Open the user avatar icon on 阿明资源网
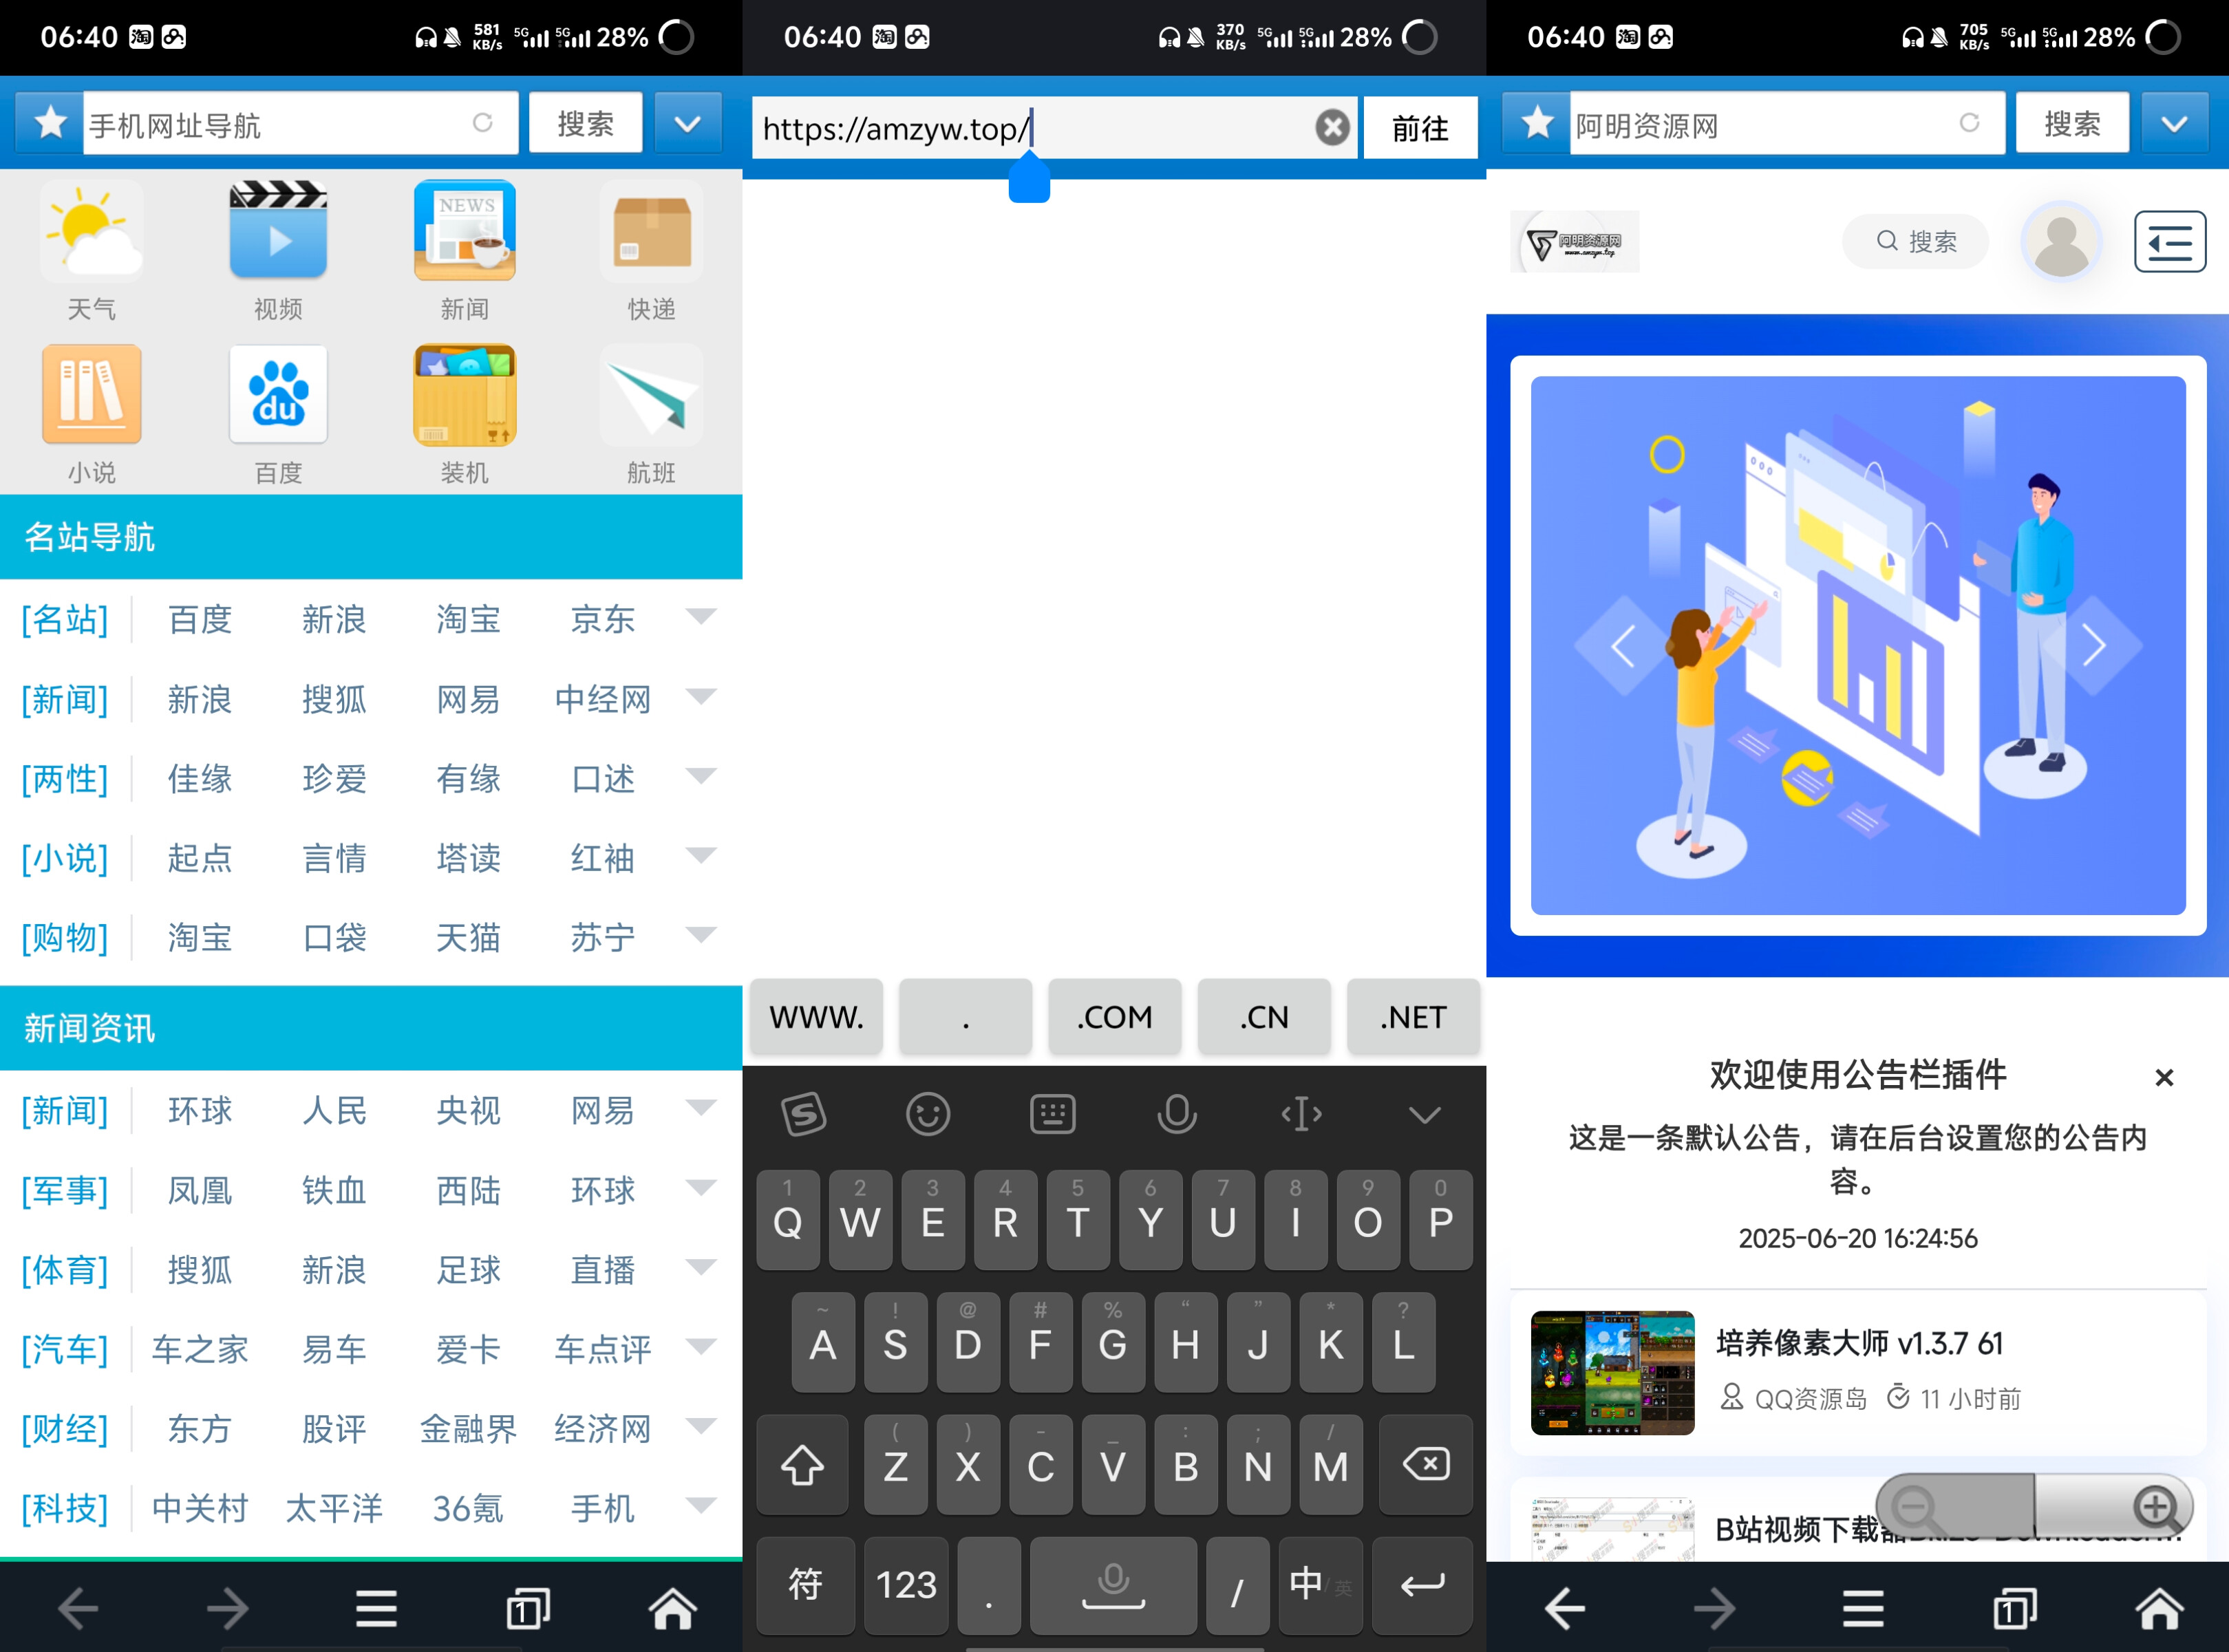Image resolution: width=2229 pixels, height=1652 pixels. [x=2062, y=241]
